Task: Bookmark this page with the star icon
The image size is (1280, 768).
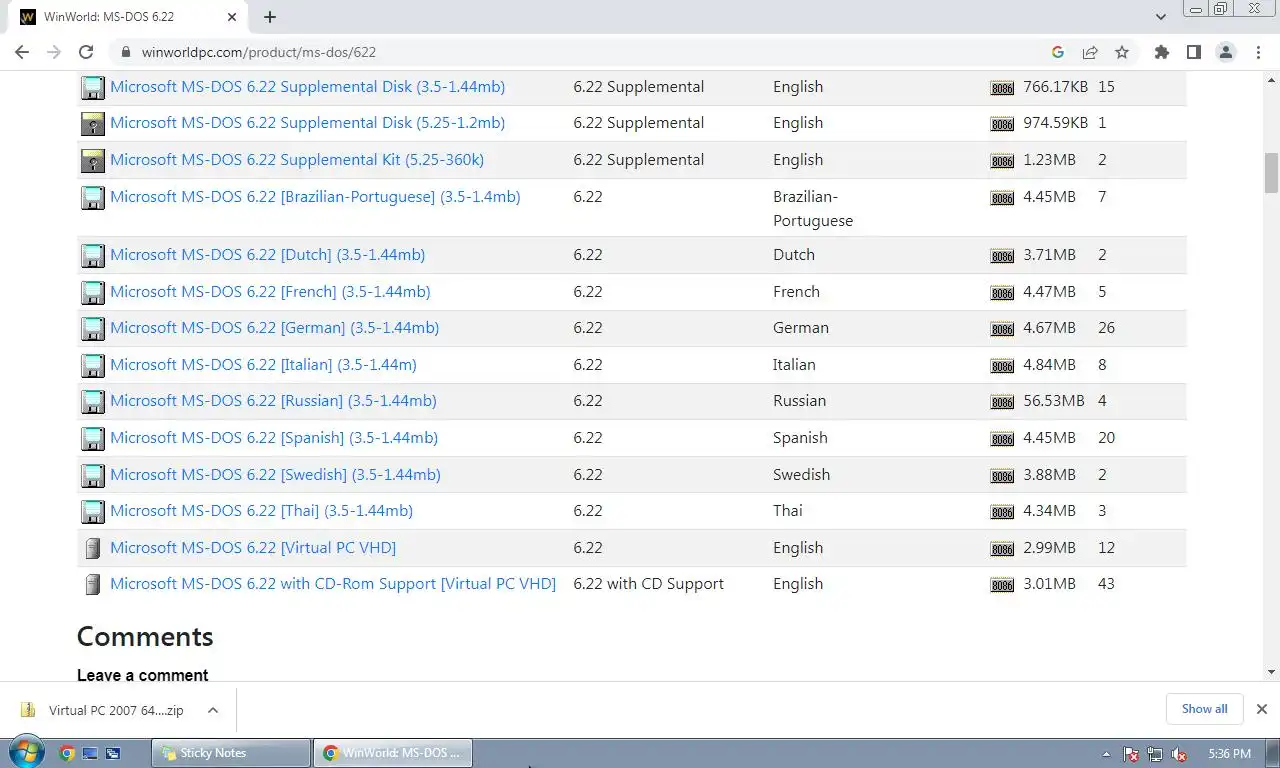Action: point(1122,52)
